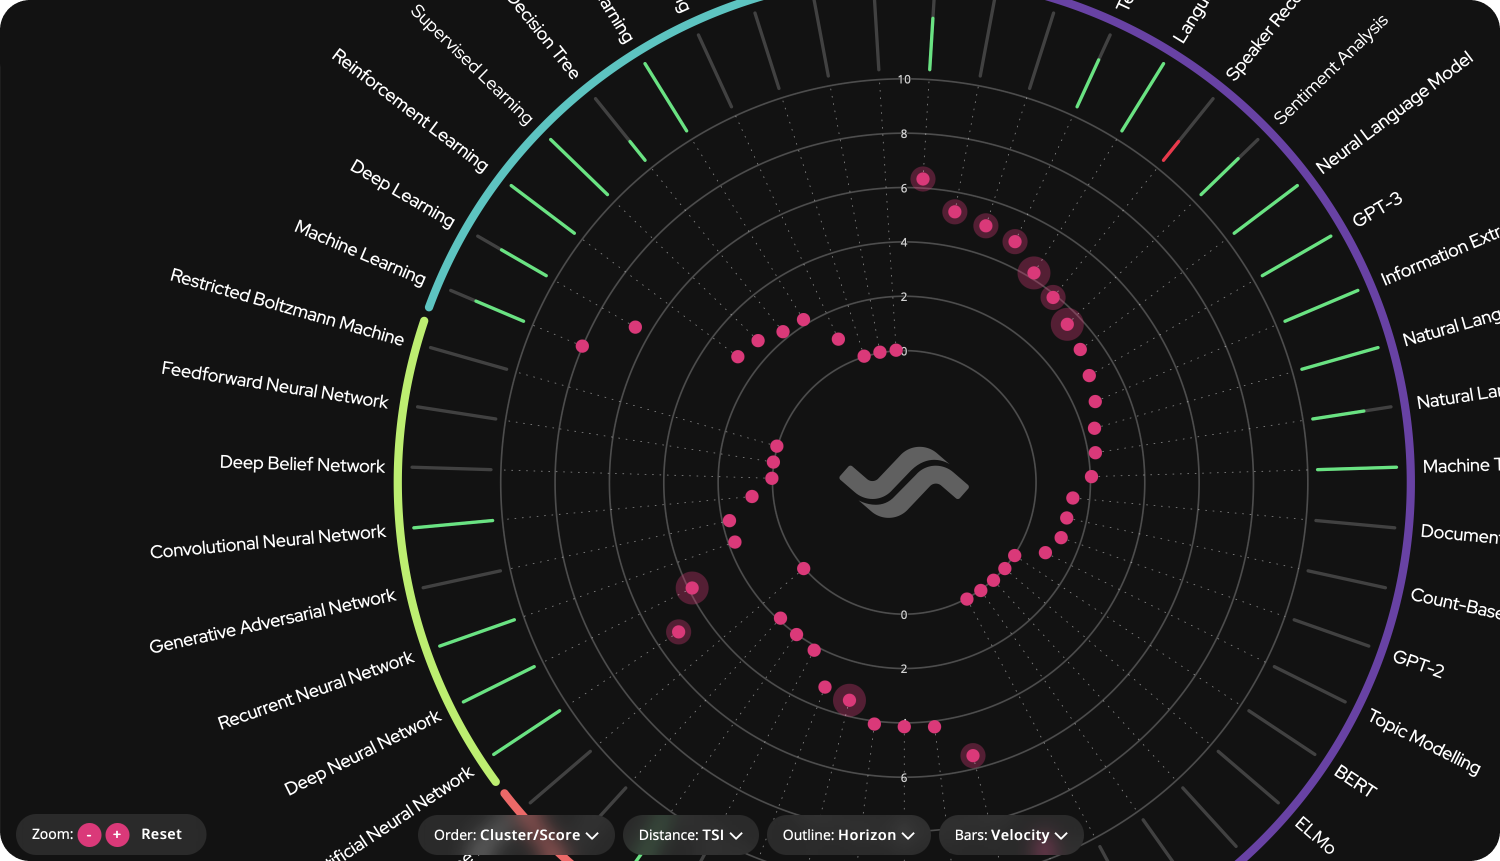Select the GPT-2 label
This screenshot has width=1500, height=861.
[1419, 664]
